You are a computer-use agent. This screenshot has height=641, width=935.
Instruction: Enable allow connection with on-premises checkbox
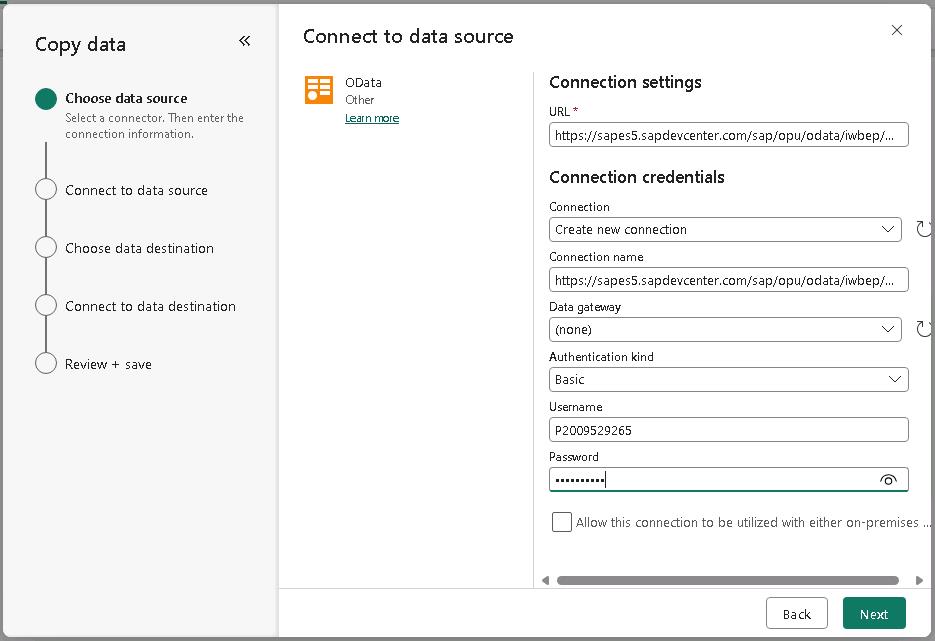pyautogui.click(x=562, y=522)
